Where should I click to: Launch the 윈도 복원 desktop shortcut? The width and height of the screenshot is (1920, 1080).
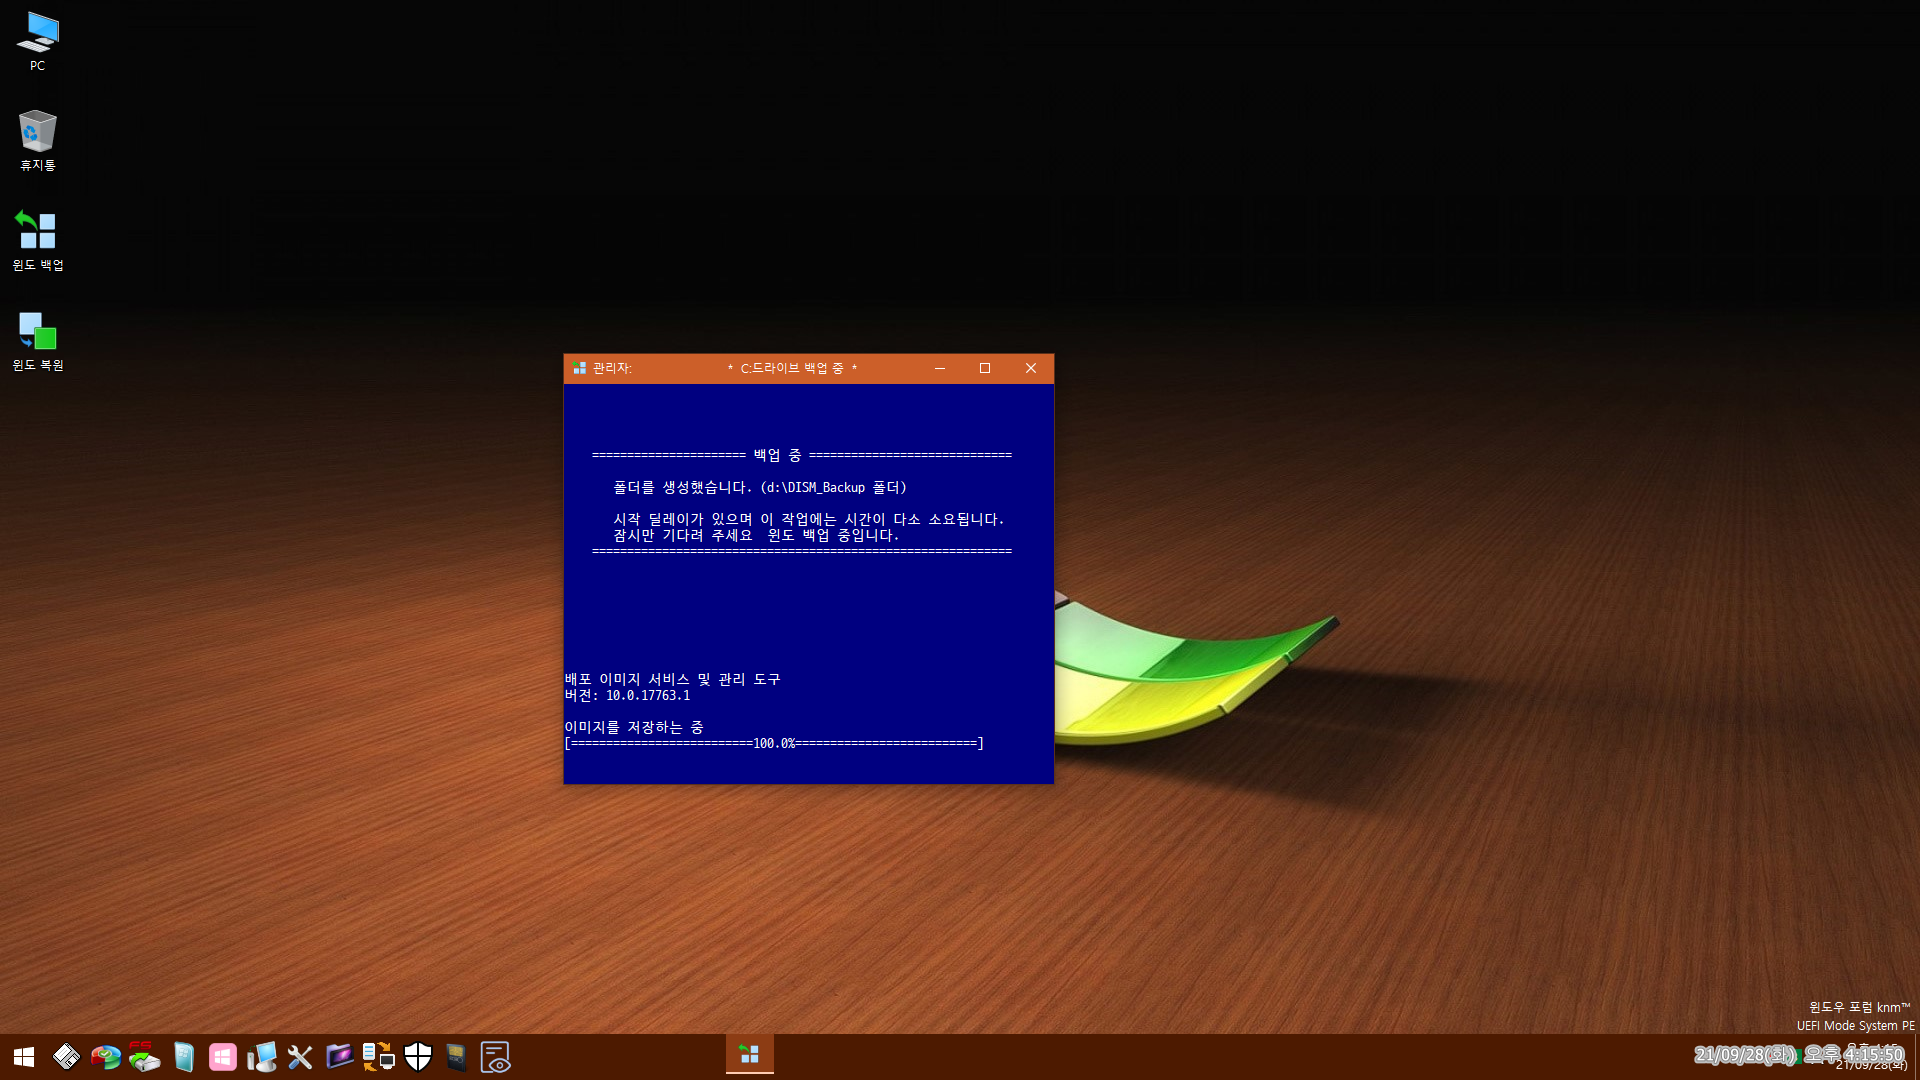(x=37, y=340)
